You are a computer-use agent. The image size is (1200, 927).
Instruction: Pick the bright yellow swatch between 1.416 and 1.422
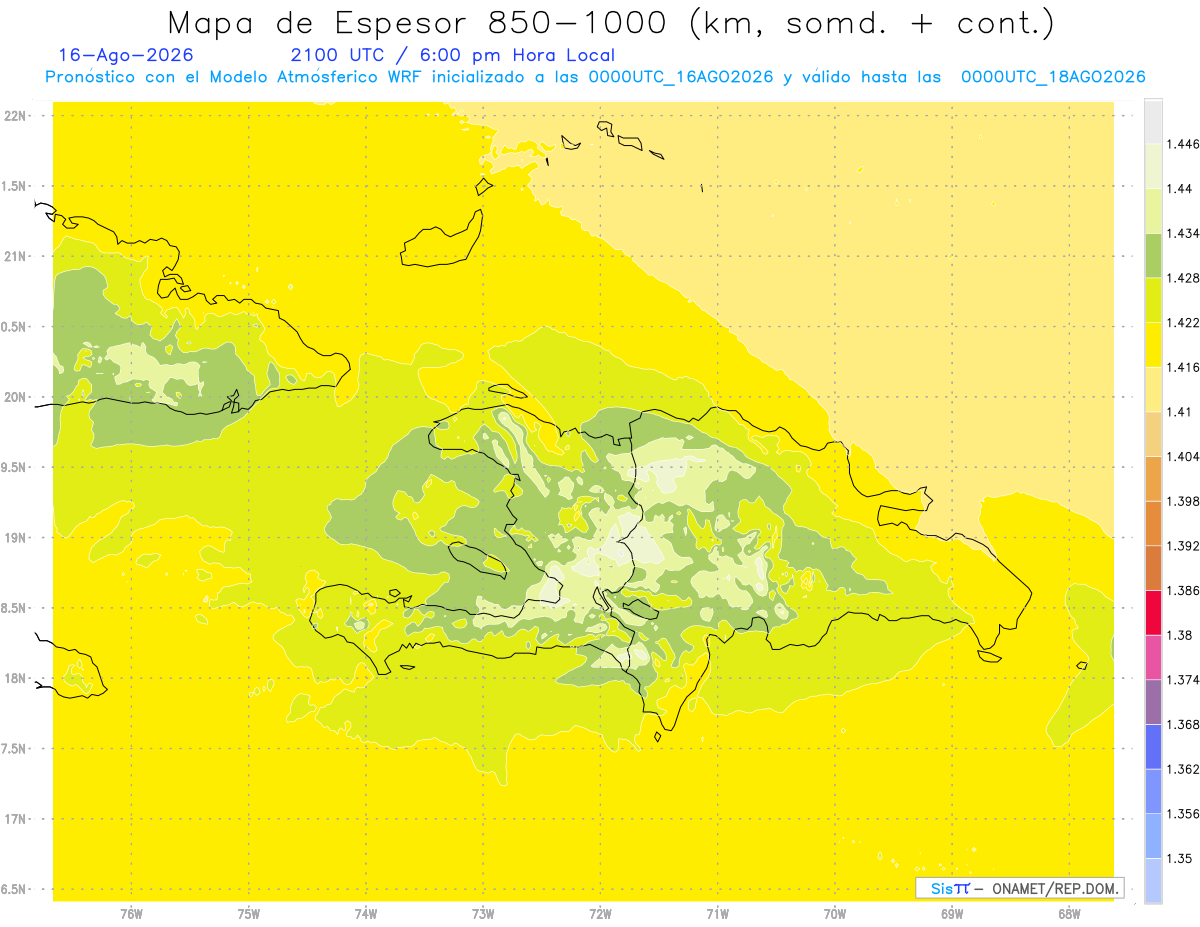1153,344
